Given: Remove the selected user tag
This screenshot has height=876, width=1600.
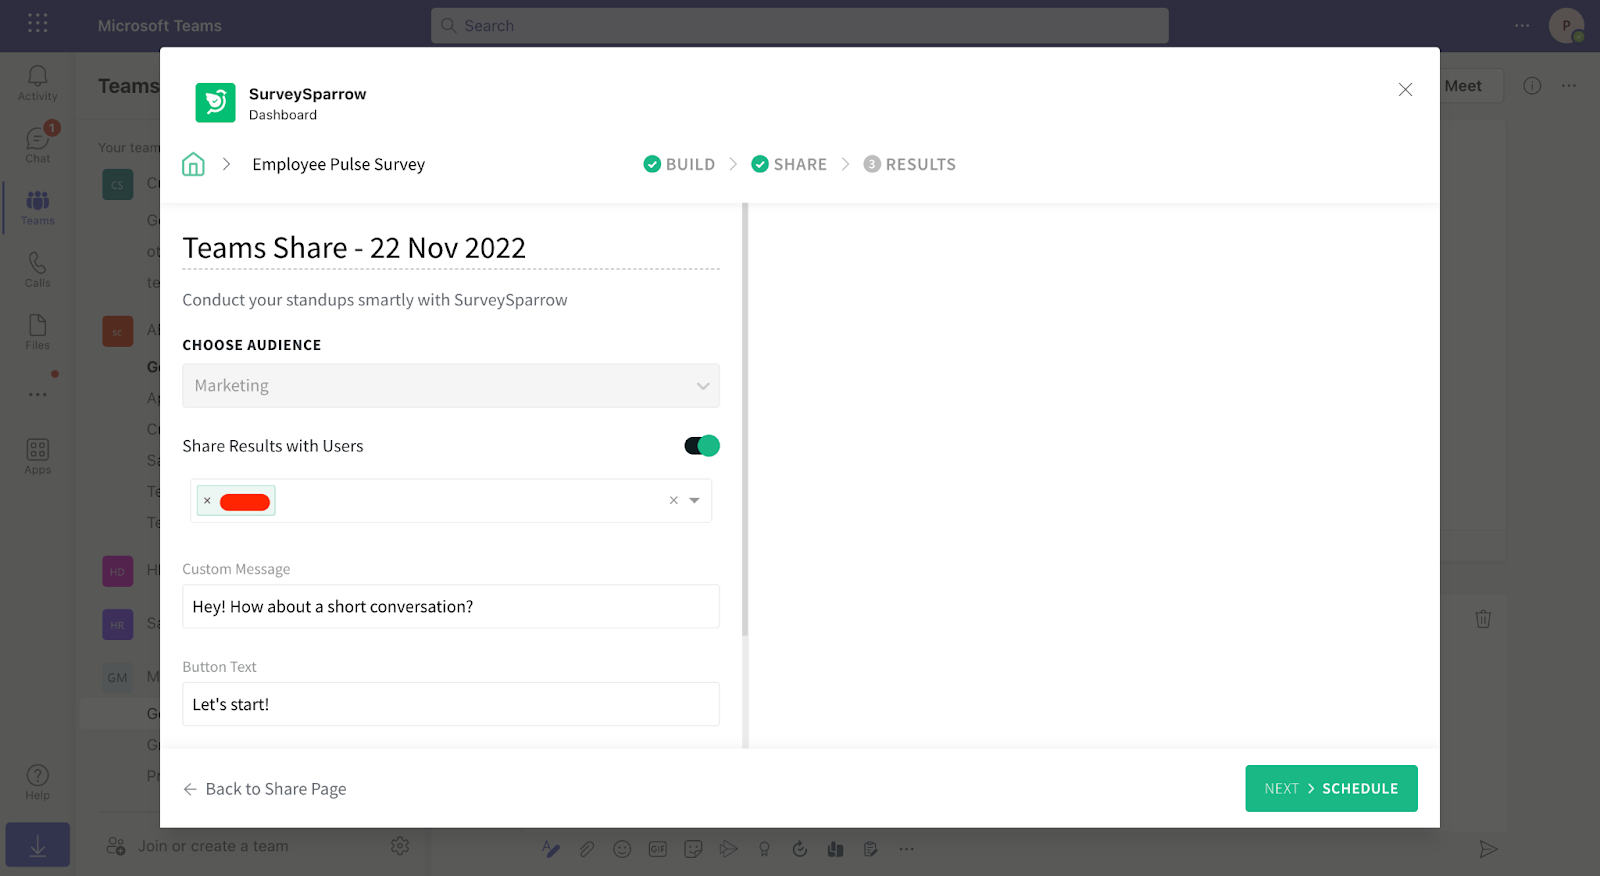Looking at the screenshot, I should tap(207, 501).
